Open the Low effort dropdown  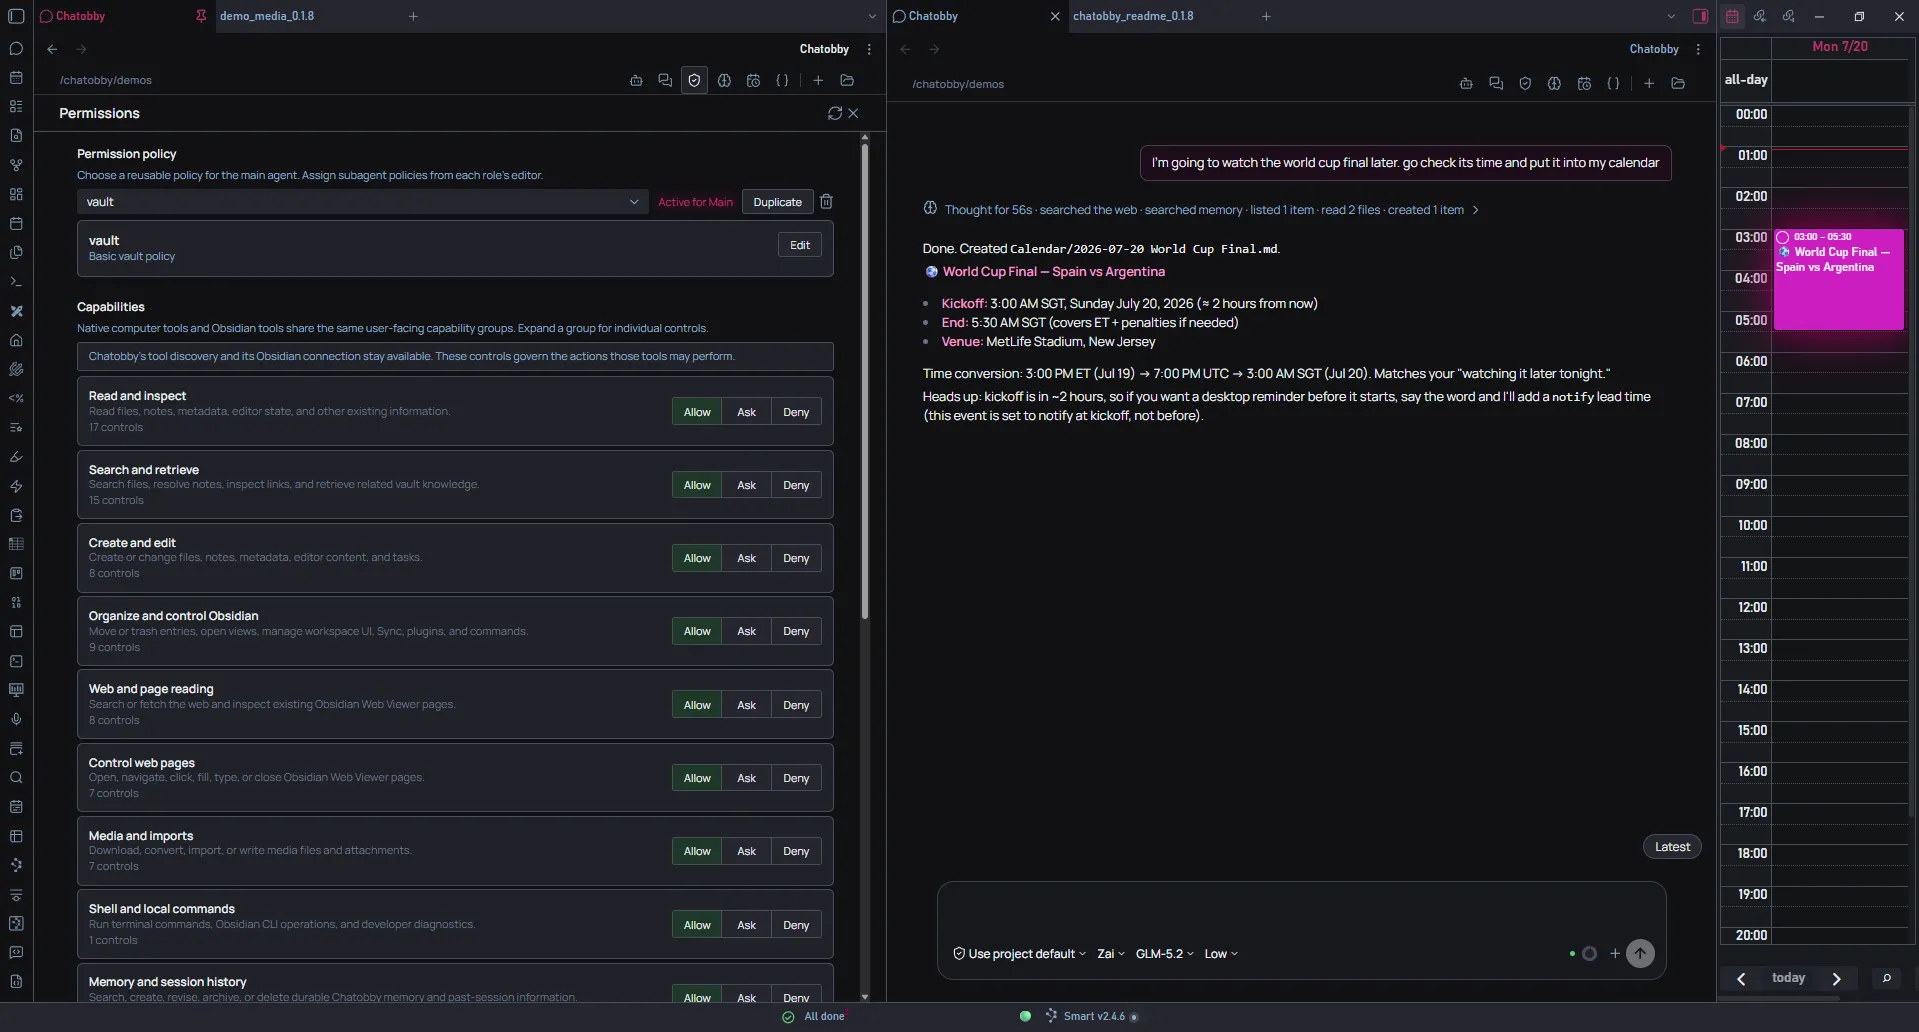coord(1220,954)
